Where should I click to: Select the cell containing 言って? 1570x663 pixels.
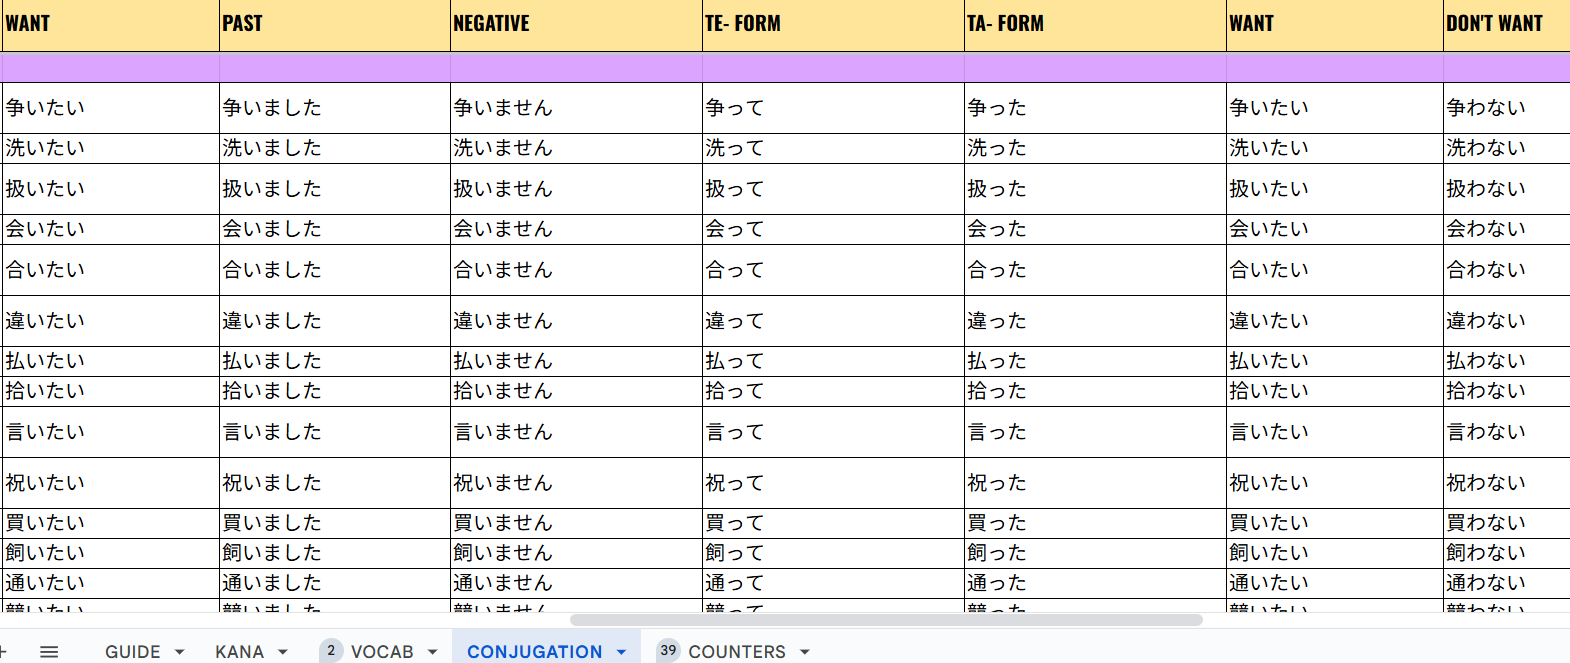(832, 432)
